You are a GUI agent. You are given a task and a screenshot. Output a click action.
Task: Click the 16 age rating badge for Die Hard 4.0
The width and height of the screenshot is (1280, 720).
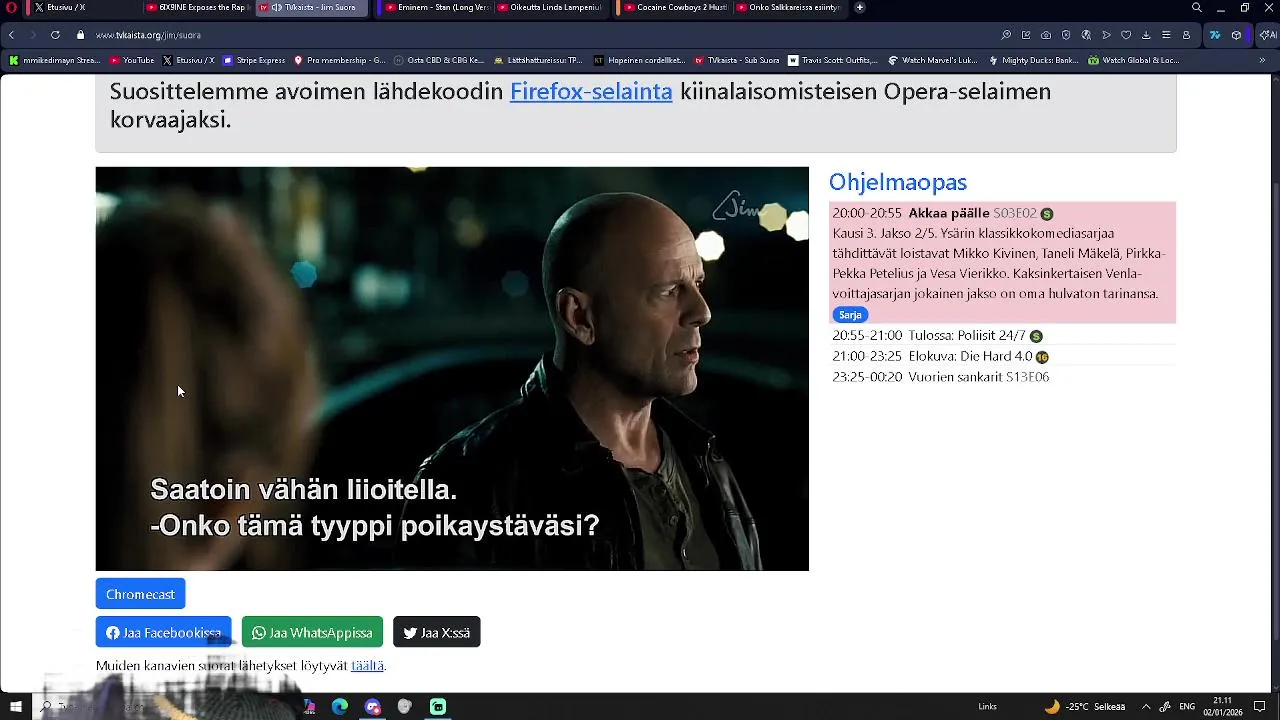1042,357
